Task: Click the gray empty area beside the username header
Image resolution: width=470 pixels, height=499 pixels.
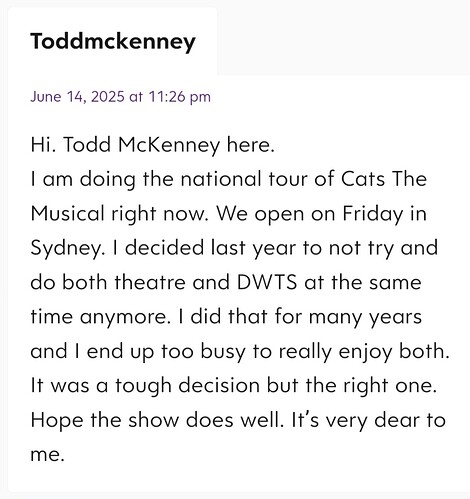Action: coord(343,37)
